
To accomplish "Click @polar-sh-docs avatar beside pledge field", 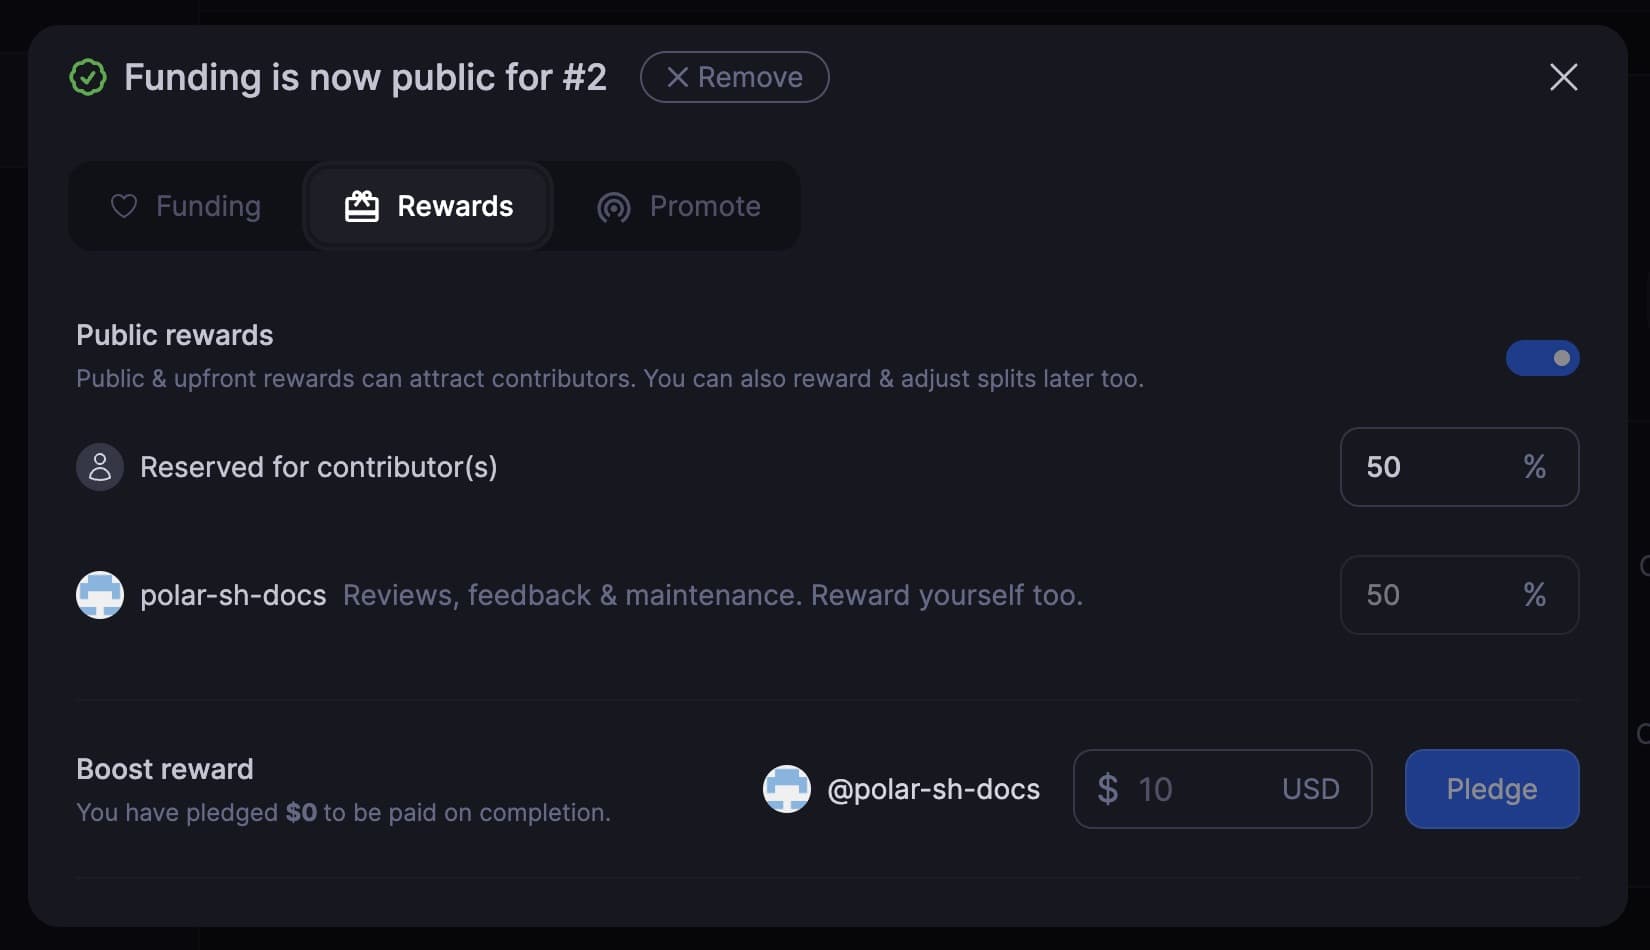I will click(787, 789).
